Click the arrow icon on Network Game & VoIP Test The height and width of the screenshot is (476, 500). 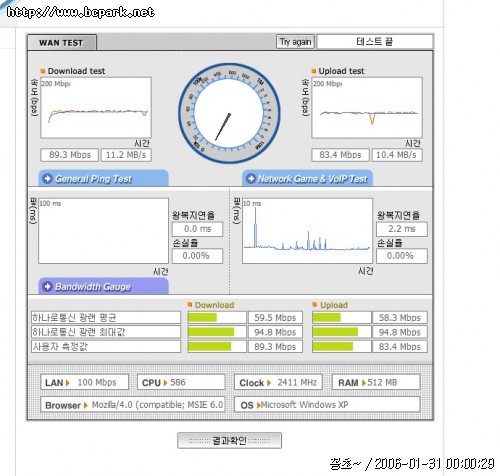coord(251,179)
